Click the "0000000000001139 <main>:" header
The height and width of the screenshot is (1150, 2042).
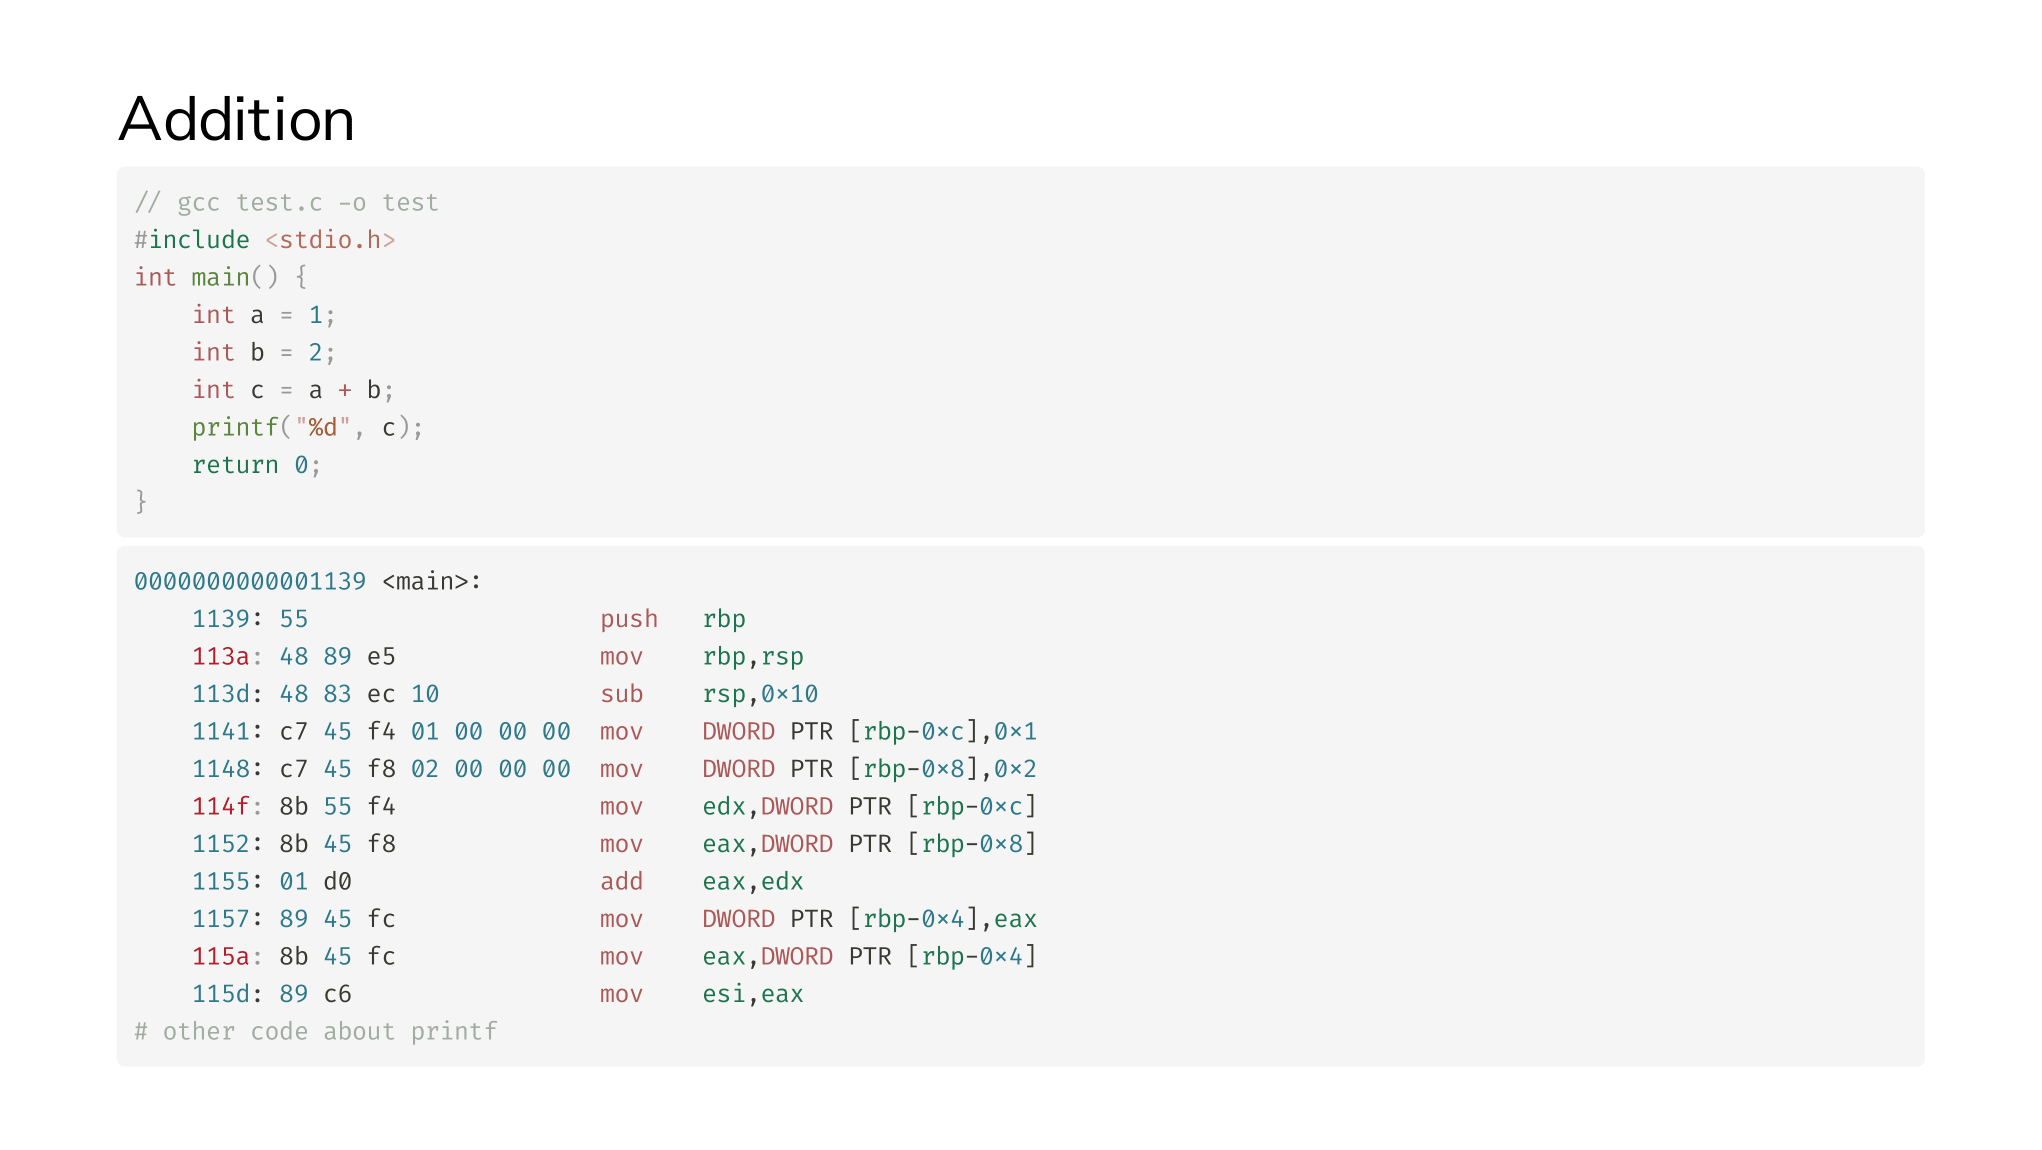[x=308, y=581]
